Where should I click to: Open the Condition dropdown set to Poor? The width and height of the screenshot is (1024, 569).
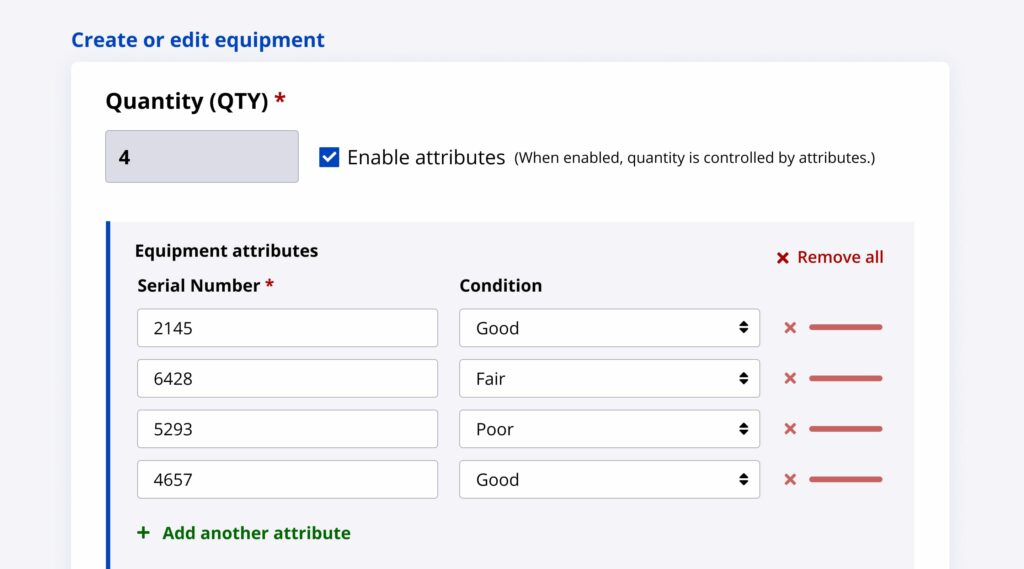click(x=609, y=429)
